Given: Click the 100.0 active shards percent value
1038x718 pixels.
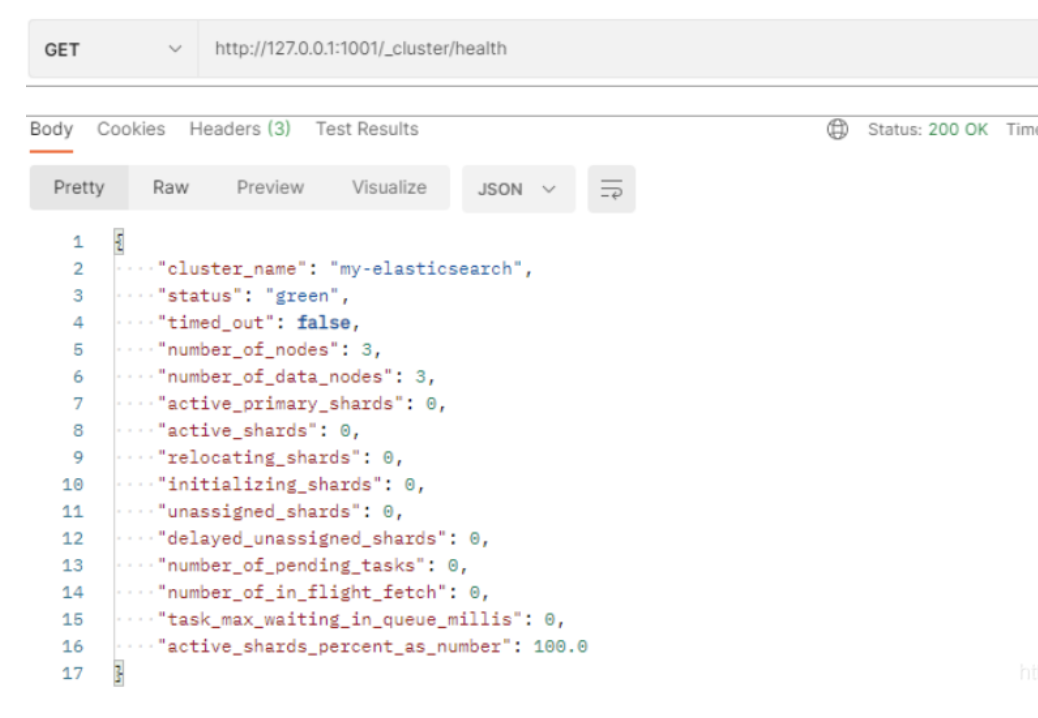Looking at the screenshot, I should pyautogui.click(x=560, y=646).
